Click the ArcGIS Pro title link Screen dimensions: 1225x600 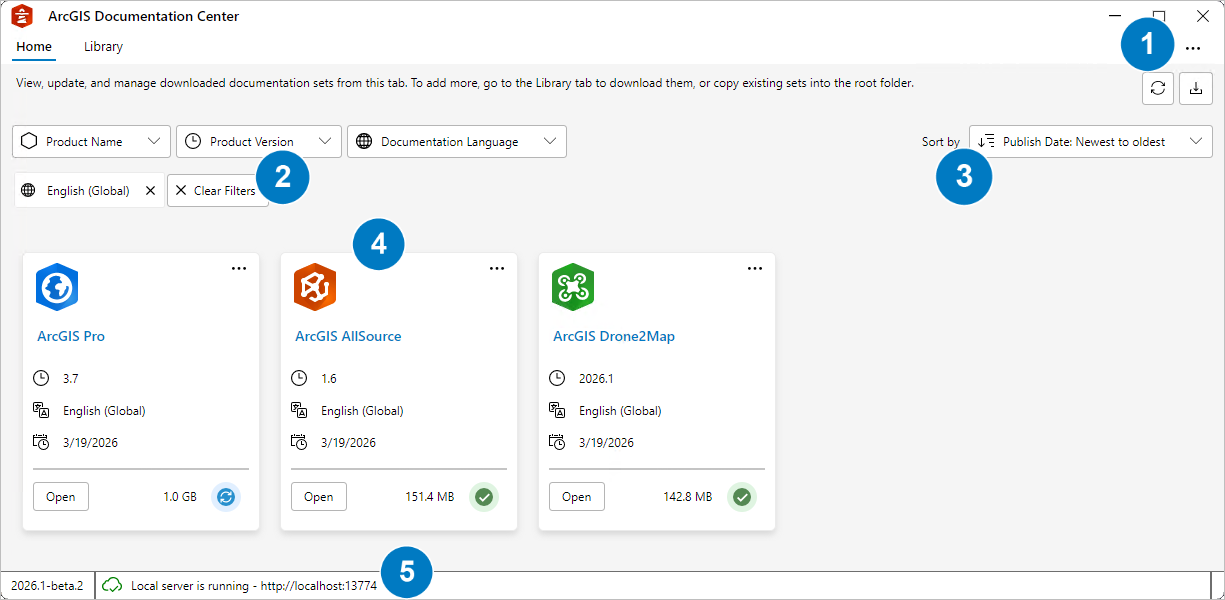click(x=71, y=336)
